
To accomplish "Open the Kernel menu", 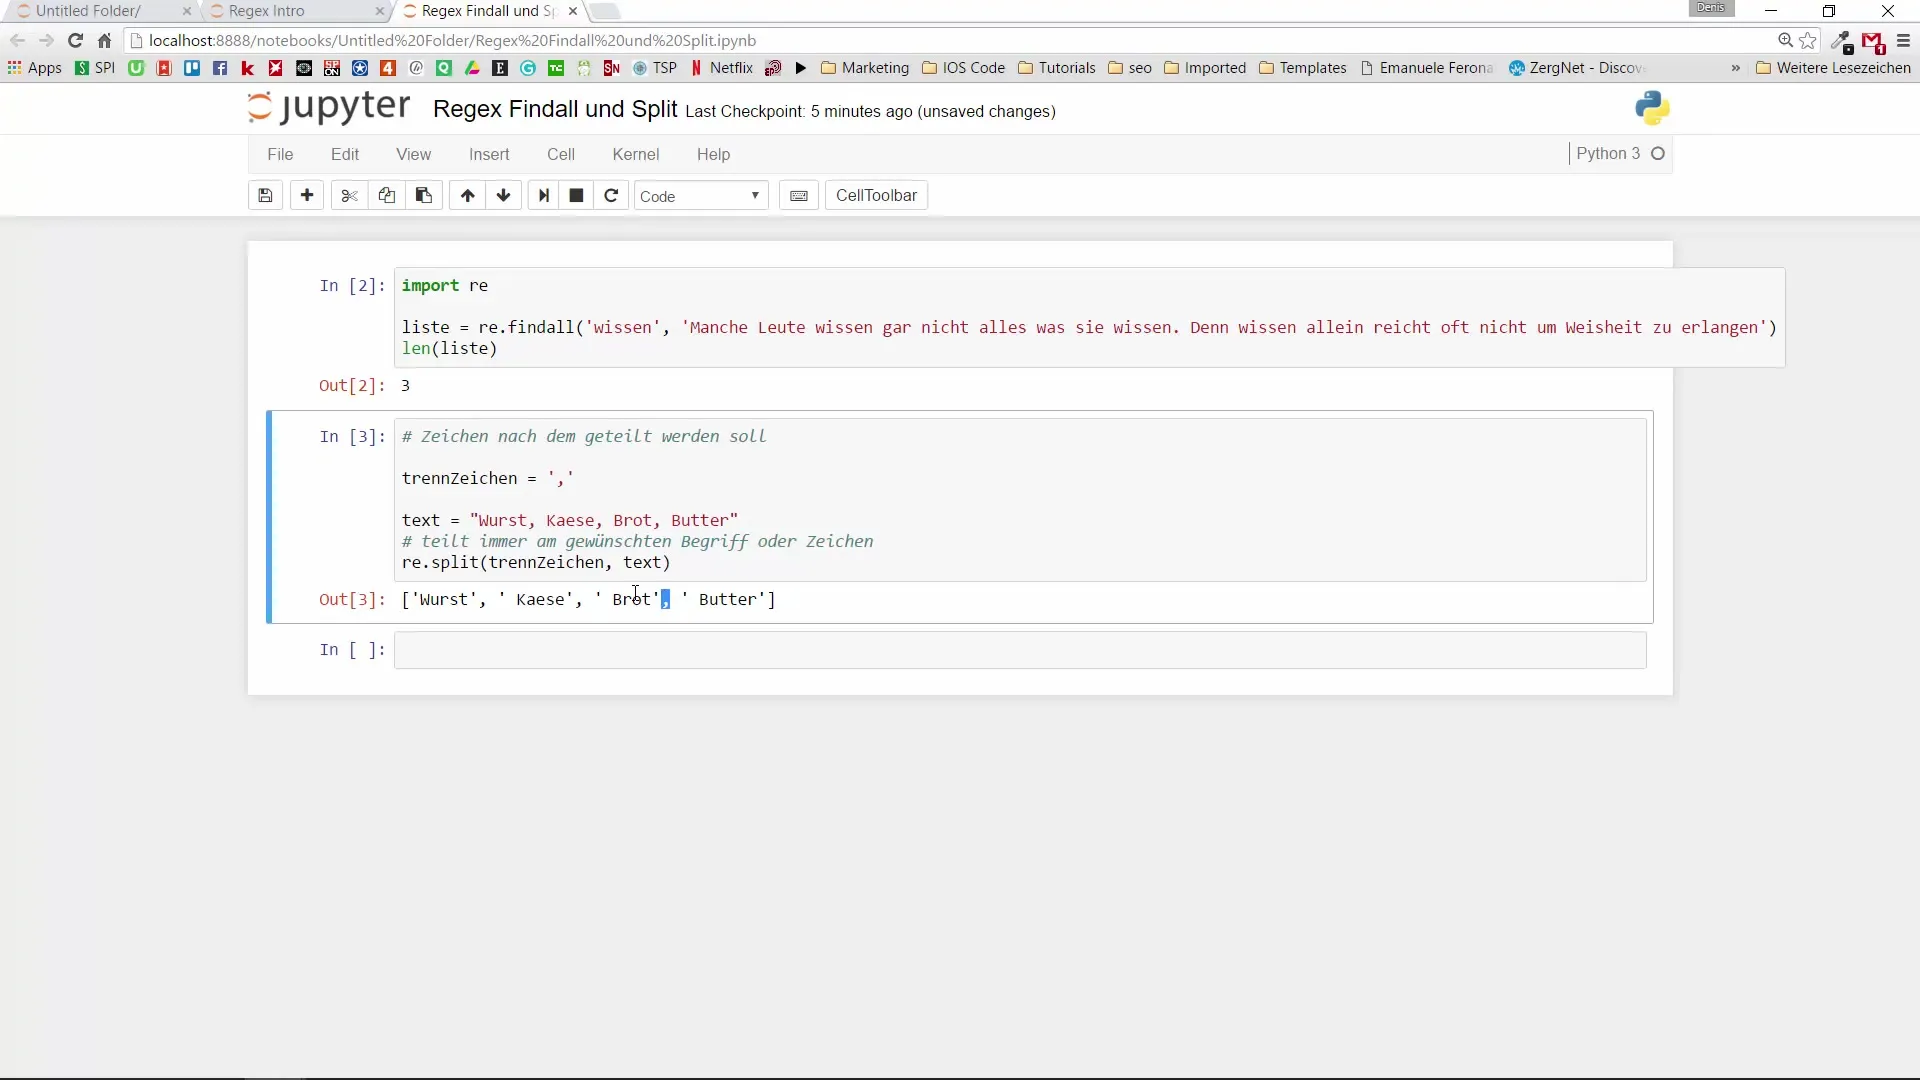I will [x=636, y=154].
